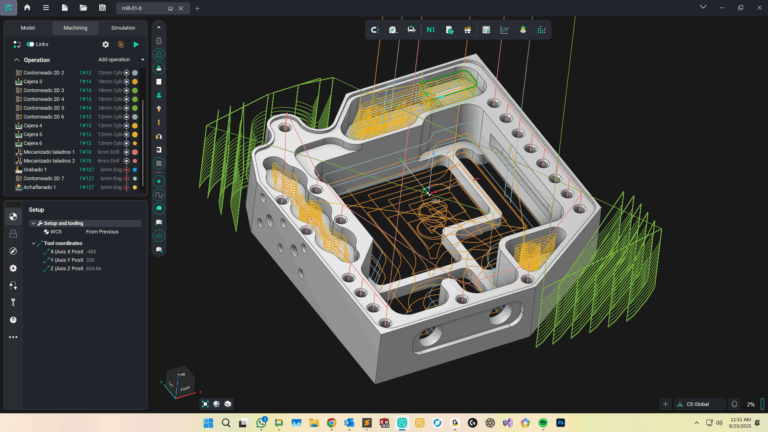This screenshot has width=768, height=432.
Task: Select the compass icon in left sidebar
Action: (x=13, y=251)
